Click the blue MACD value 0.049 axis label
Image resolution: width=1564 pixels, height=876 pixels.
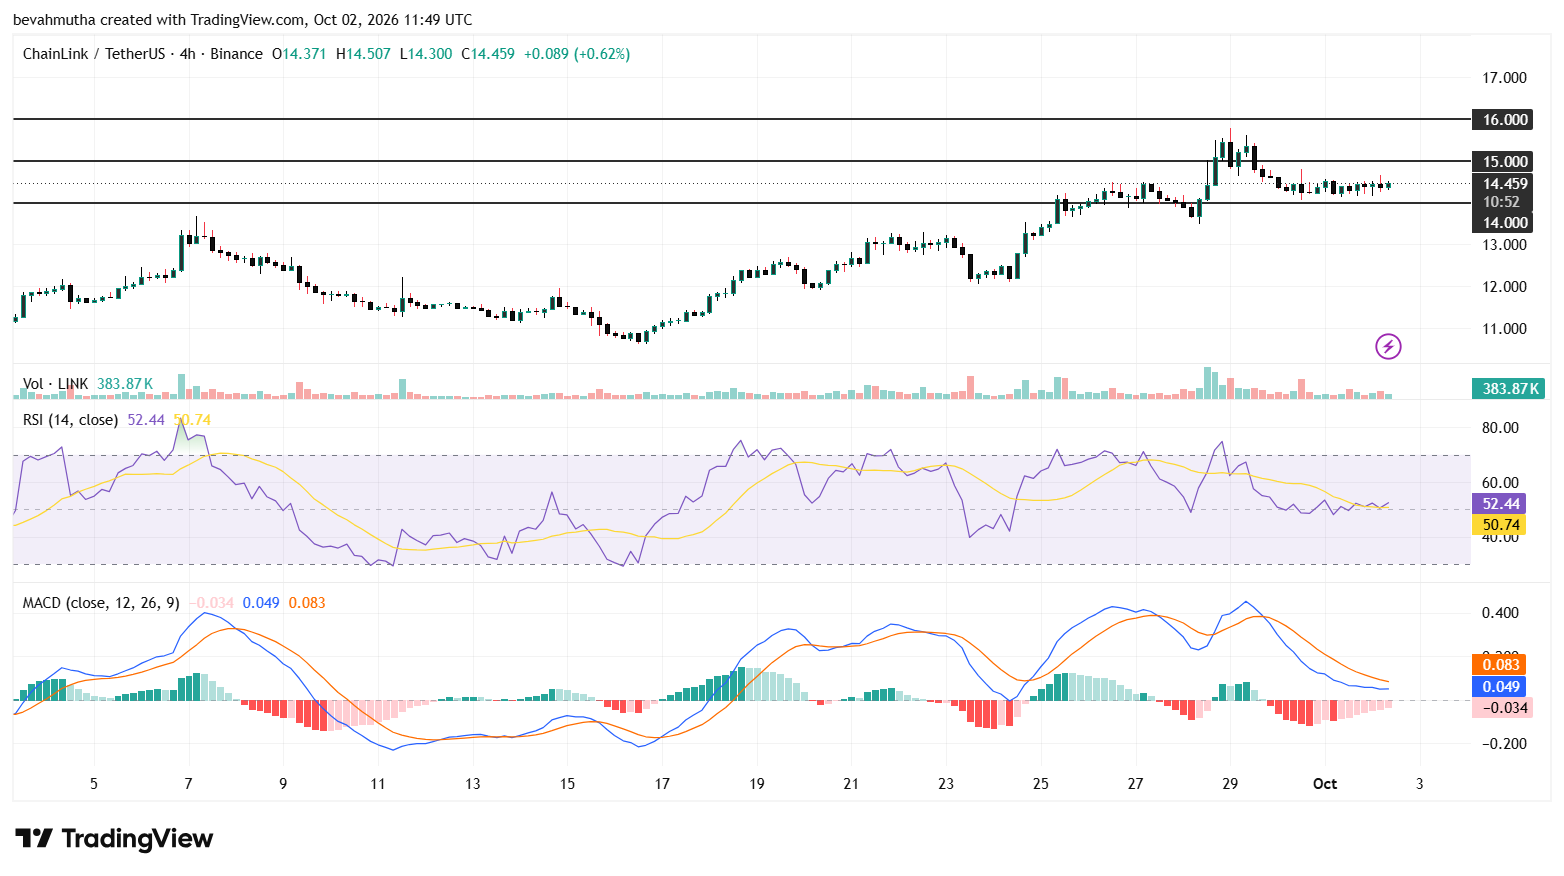[1499, 687]
